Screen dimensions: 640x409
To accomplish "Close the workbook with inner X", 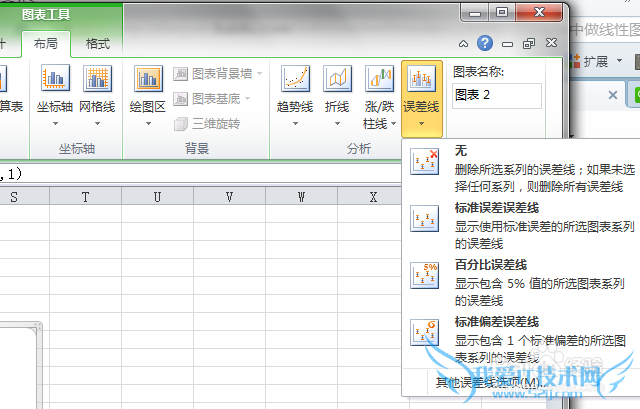I will (551, 42).
